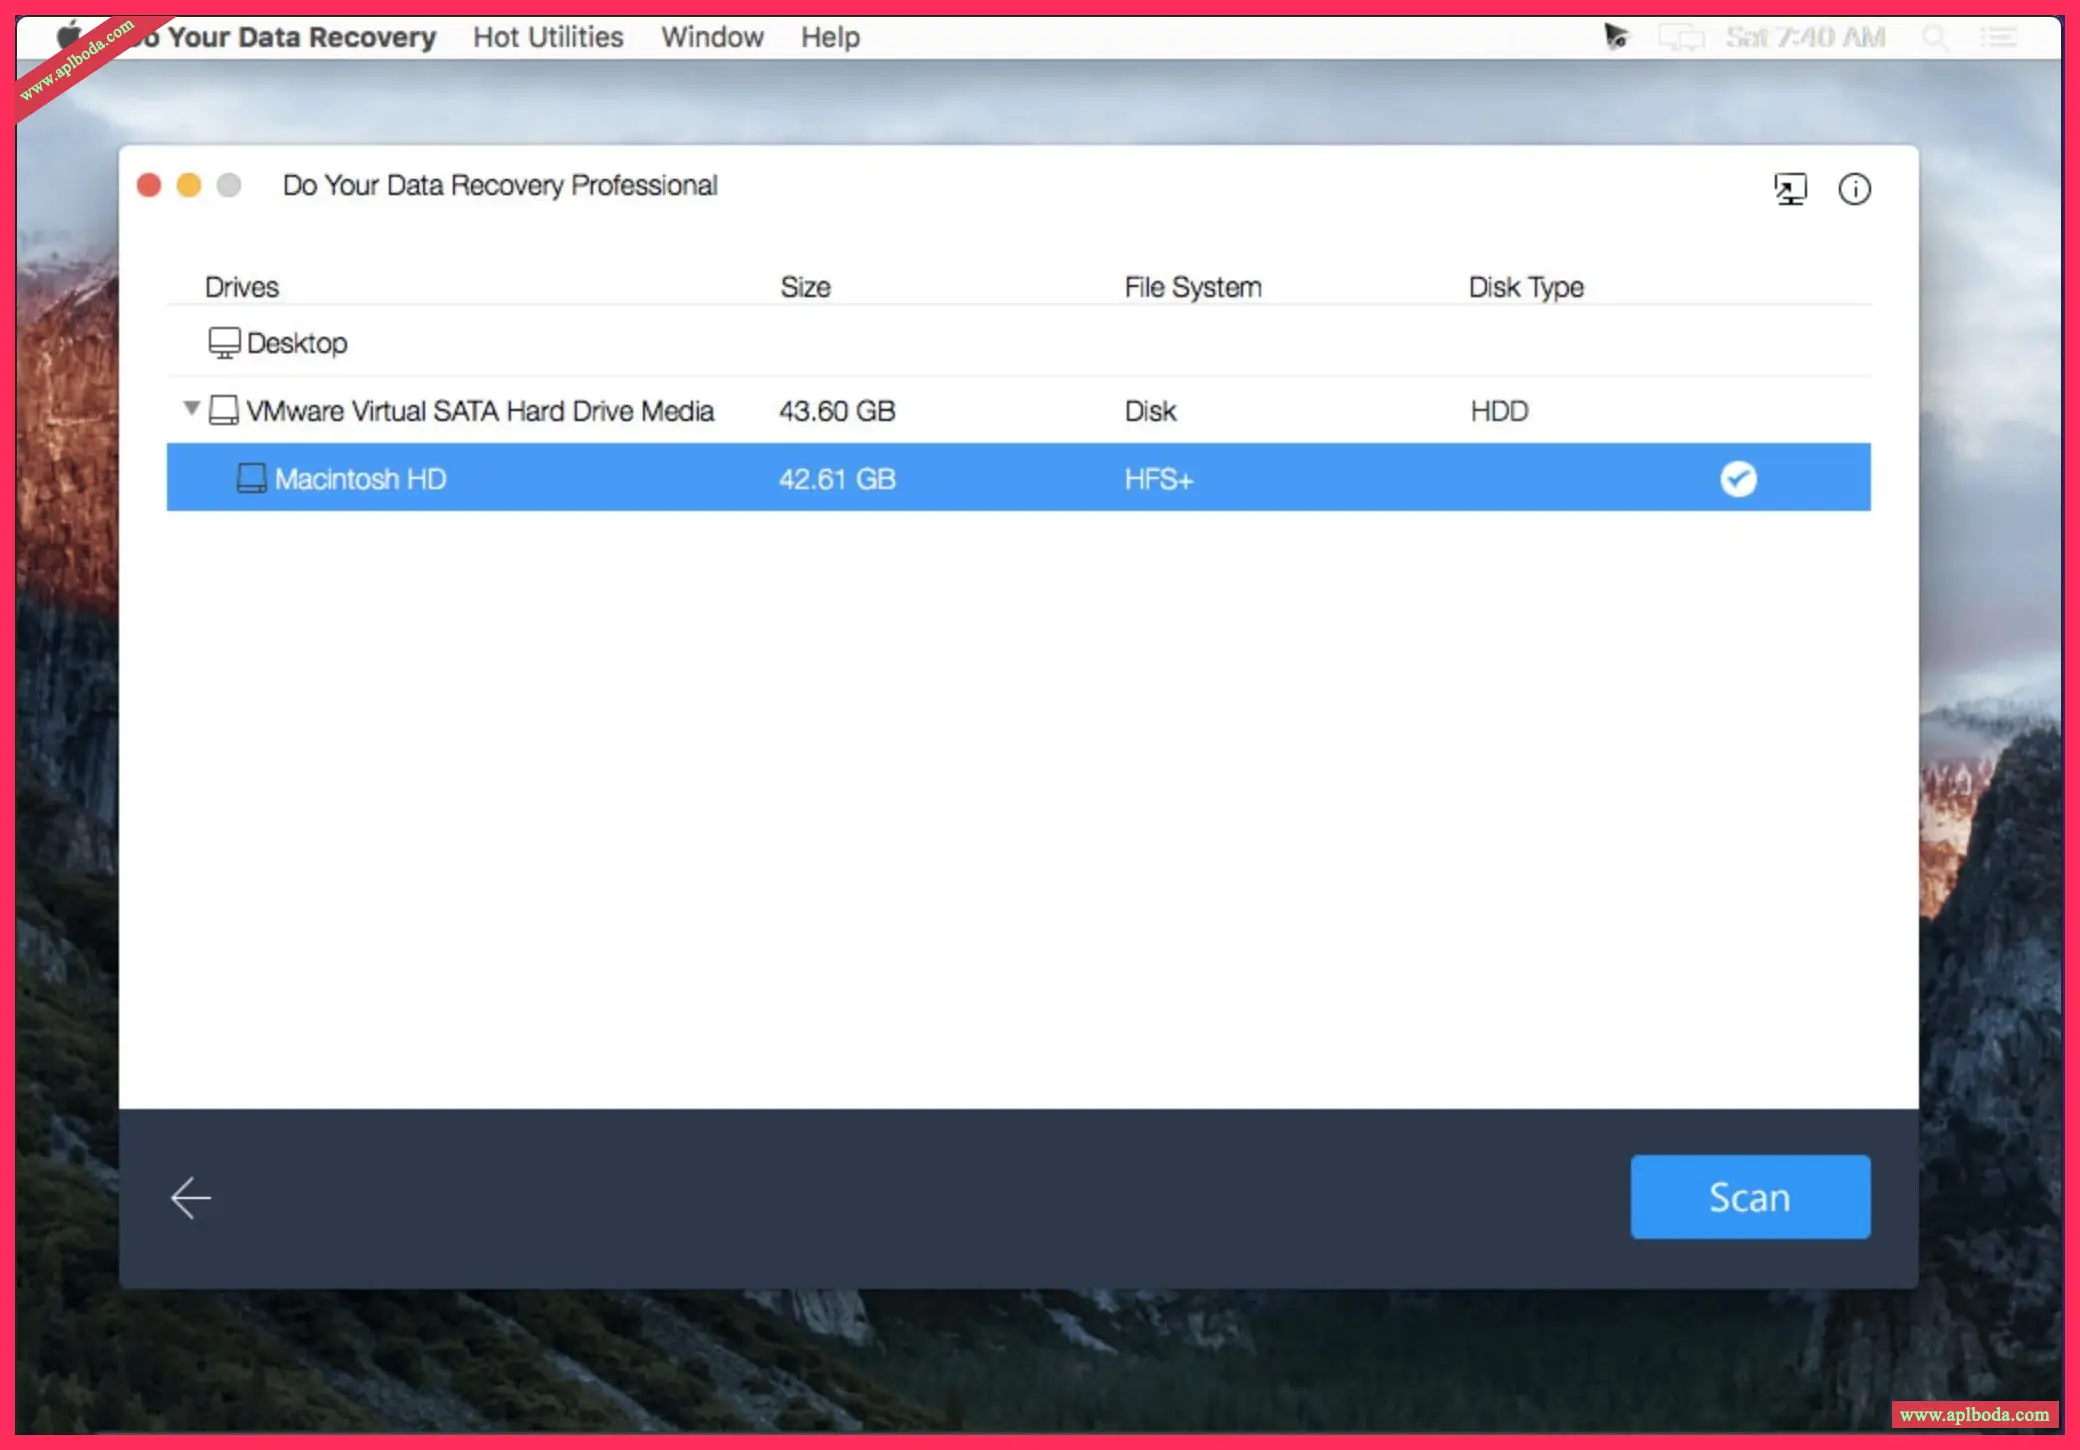
Task: Open the info icon in the title bar
Action: pos(1854,188)
